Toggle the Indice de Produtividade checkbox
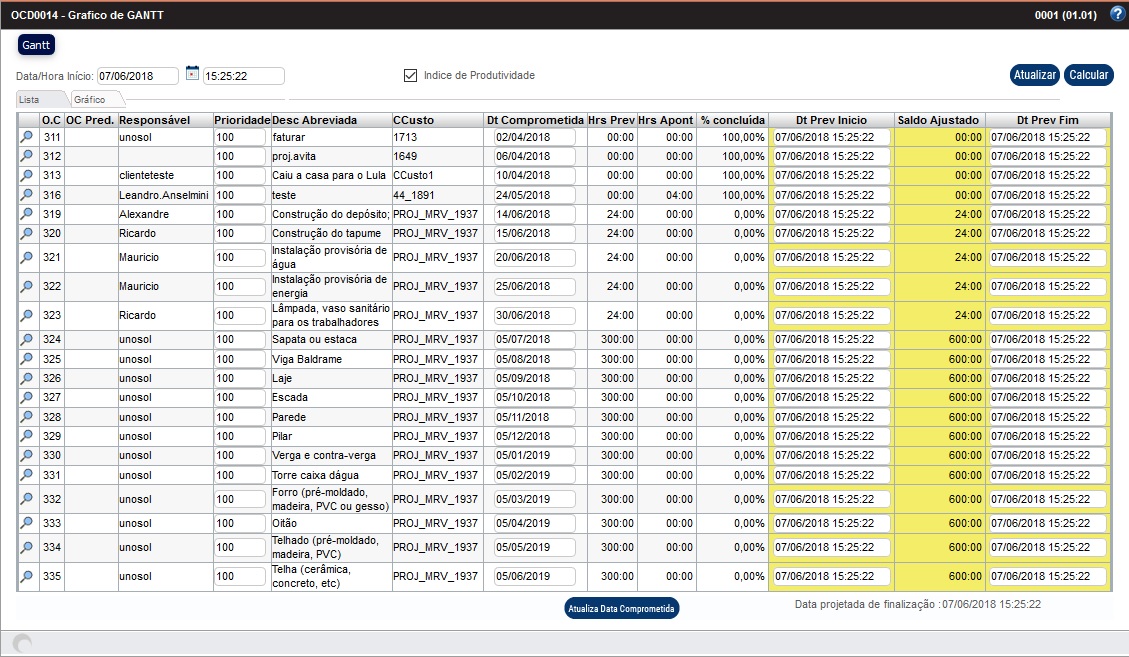The width and height of the screenshot is (1129, 657). [x=410, y=75]
